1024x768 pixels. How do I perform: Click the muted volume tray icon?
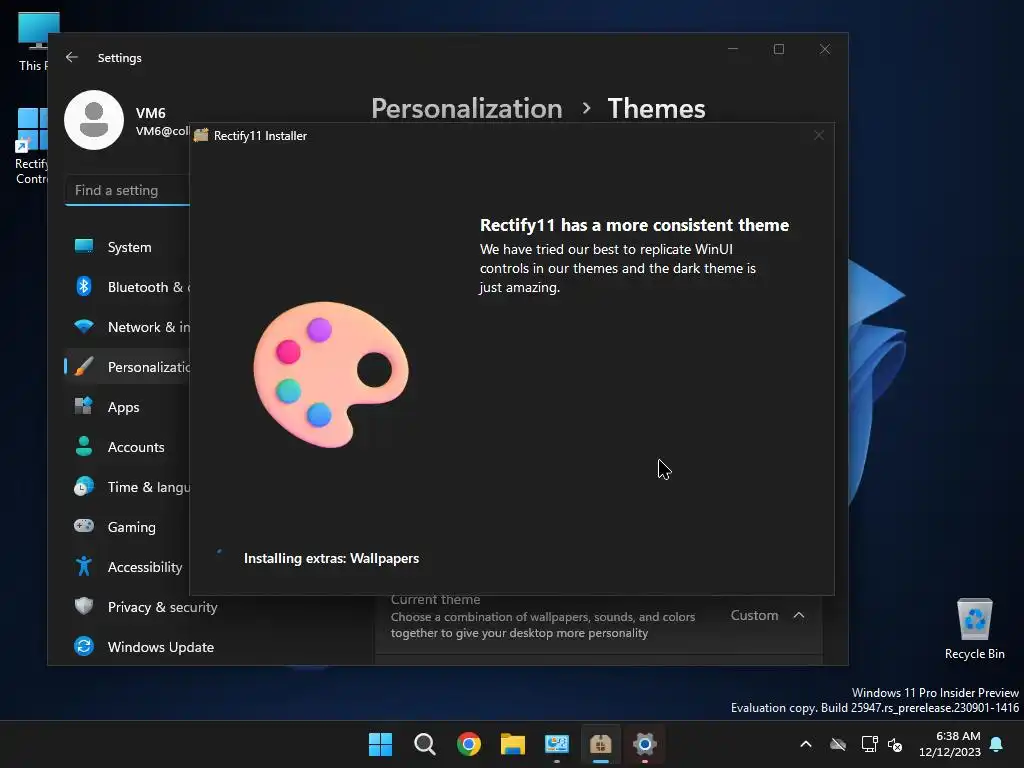(895, 744)
